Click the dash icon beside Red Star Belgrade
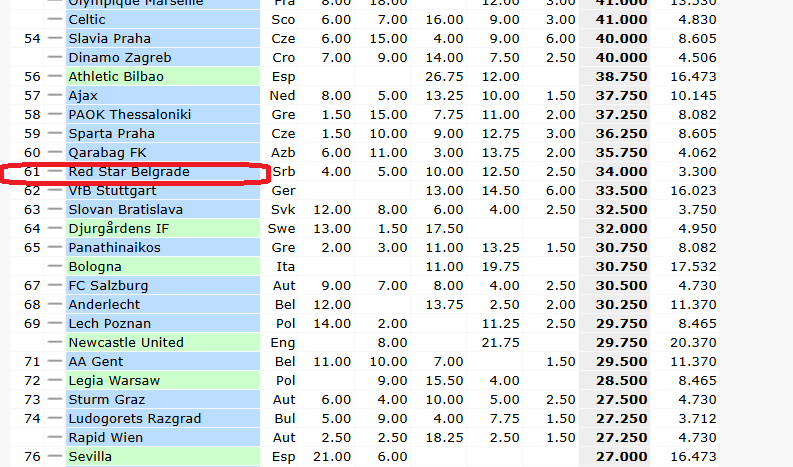Image resolution: width=793 pixels, height=467 pixels. (55, 172)
